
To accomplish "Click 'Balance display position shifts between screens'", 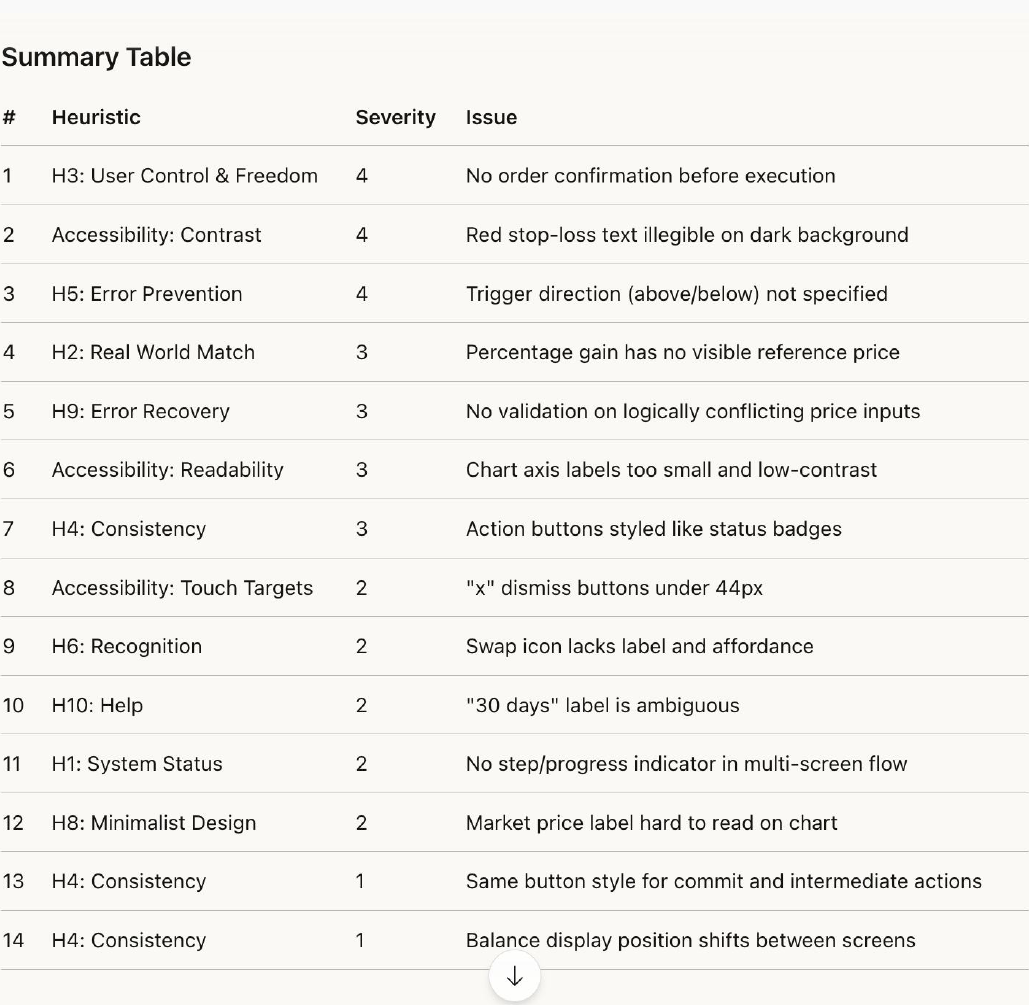I will [x=690, y=941].
